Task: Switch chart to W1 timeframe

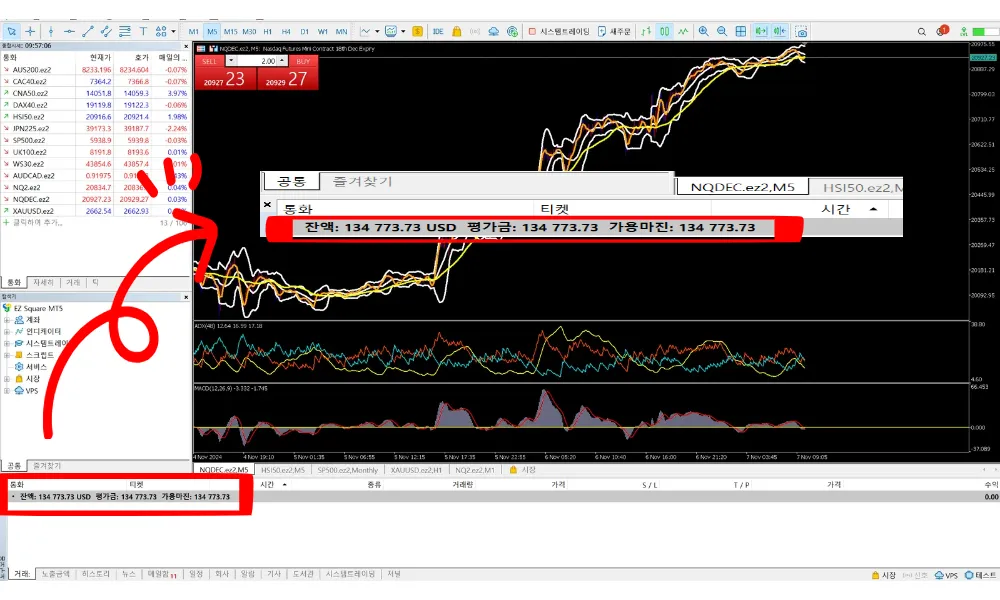Action: click(x=323, y=31)
